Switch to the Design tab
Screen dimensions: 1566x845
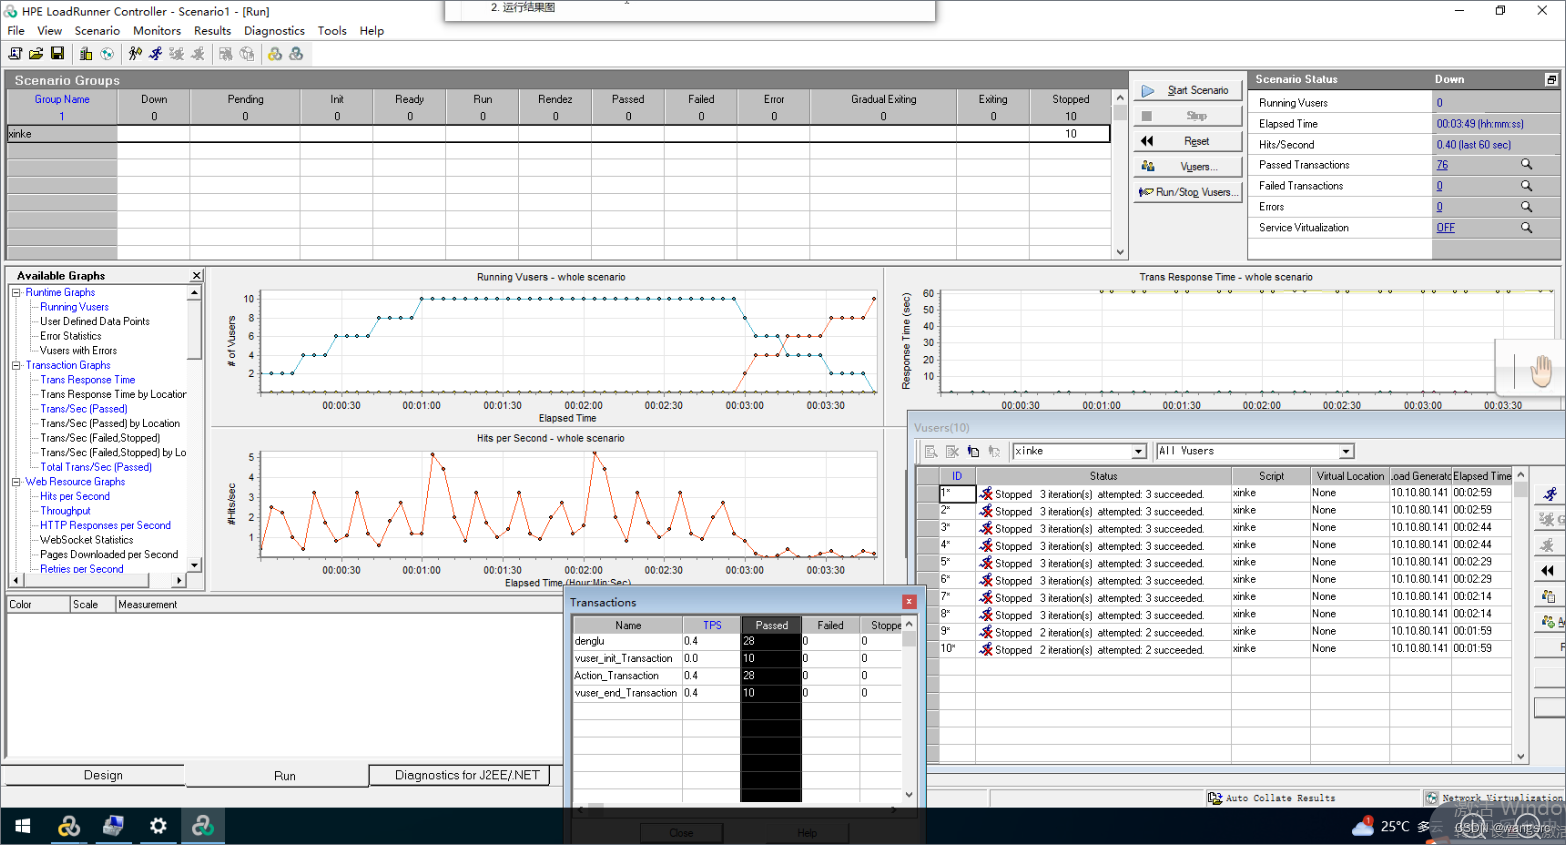point(103,776)
